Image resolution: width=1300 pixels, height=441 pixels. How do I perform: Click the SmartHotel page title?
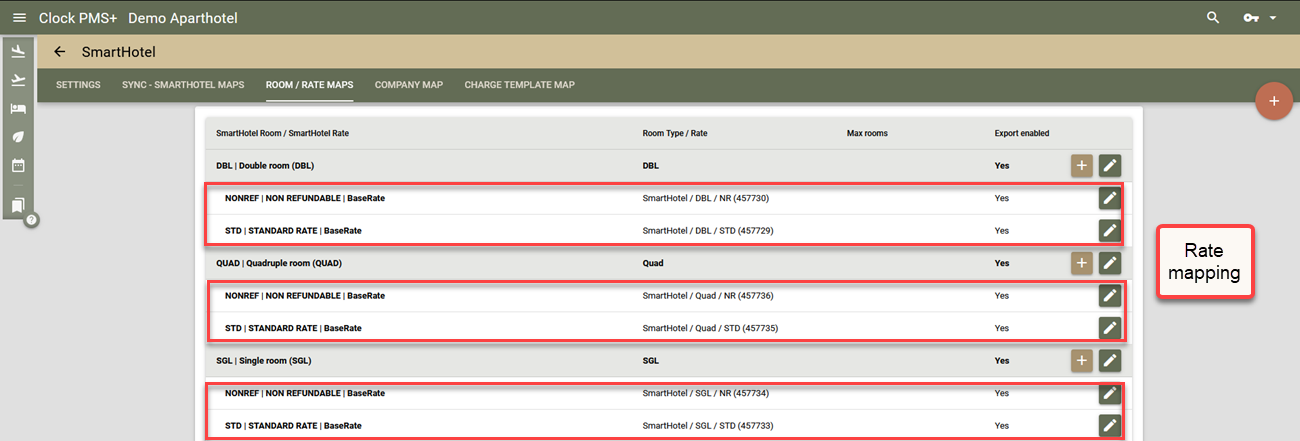(x=119, y=52)
